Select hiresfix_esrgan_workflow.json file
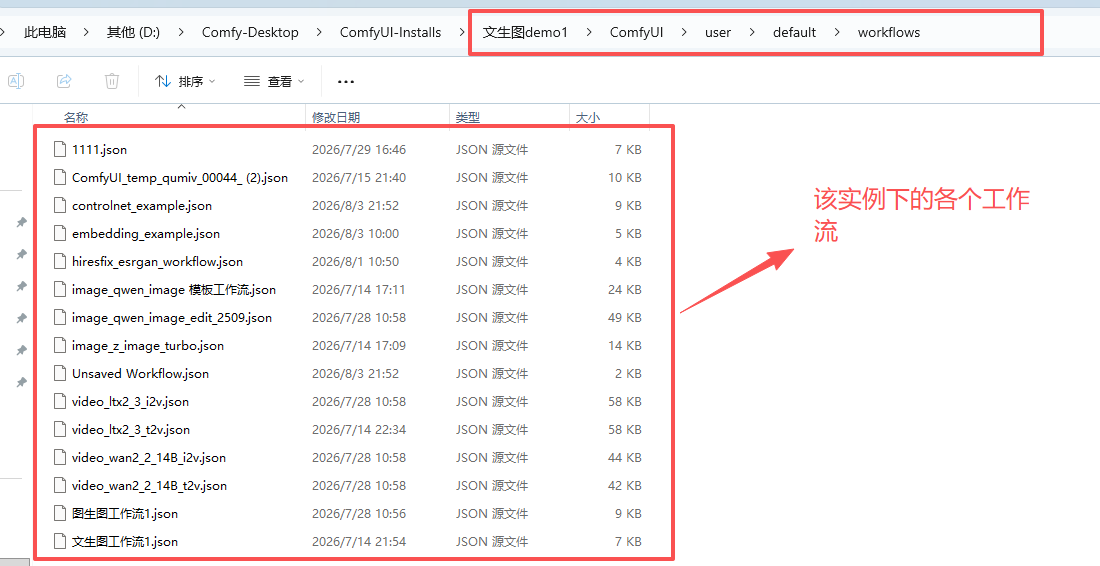Viewport: 1100px width, 566px height. [x=157, y=262]
